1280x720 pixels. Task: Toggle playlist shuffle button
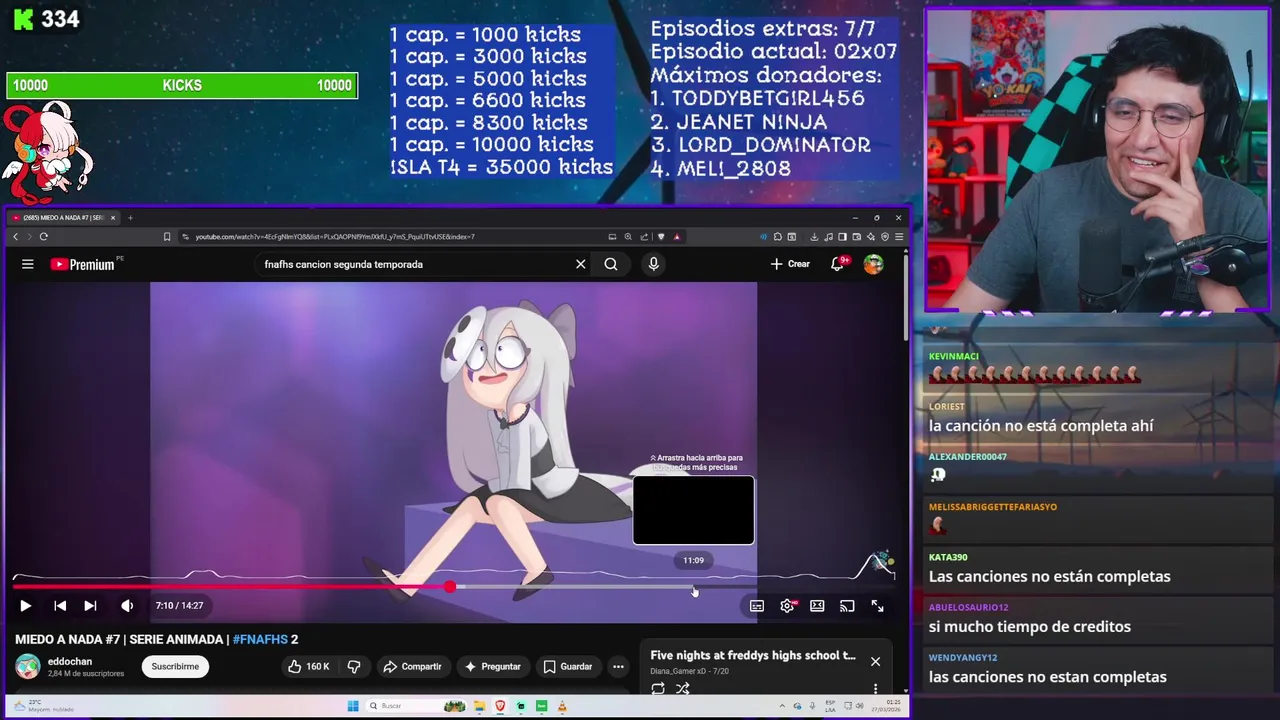pyautogui.click(x=682, y=688)
